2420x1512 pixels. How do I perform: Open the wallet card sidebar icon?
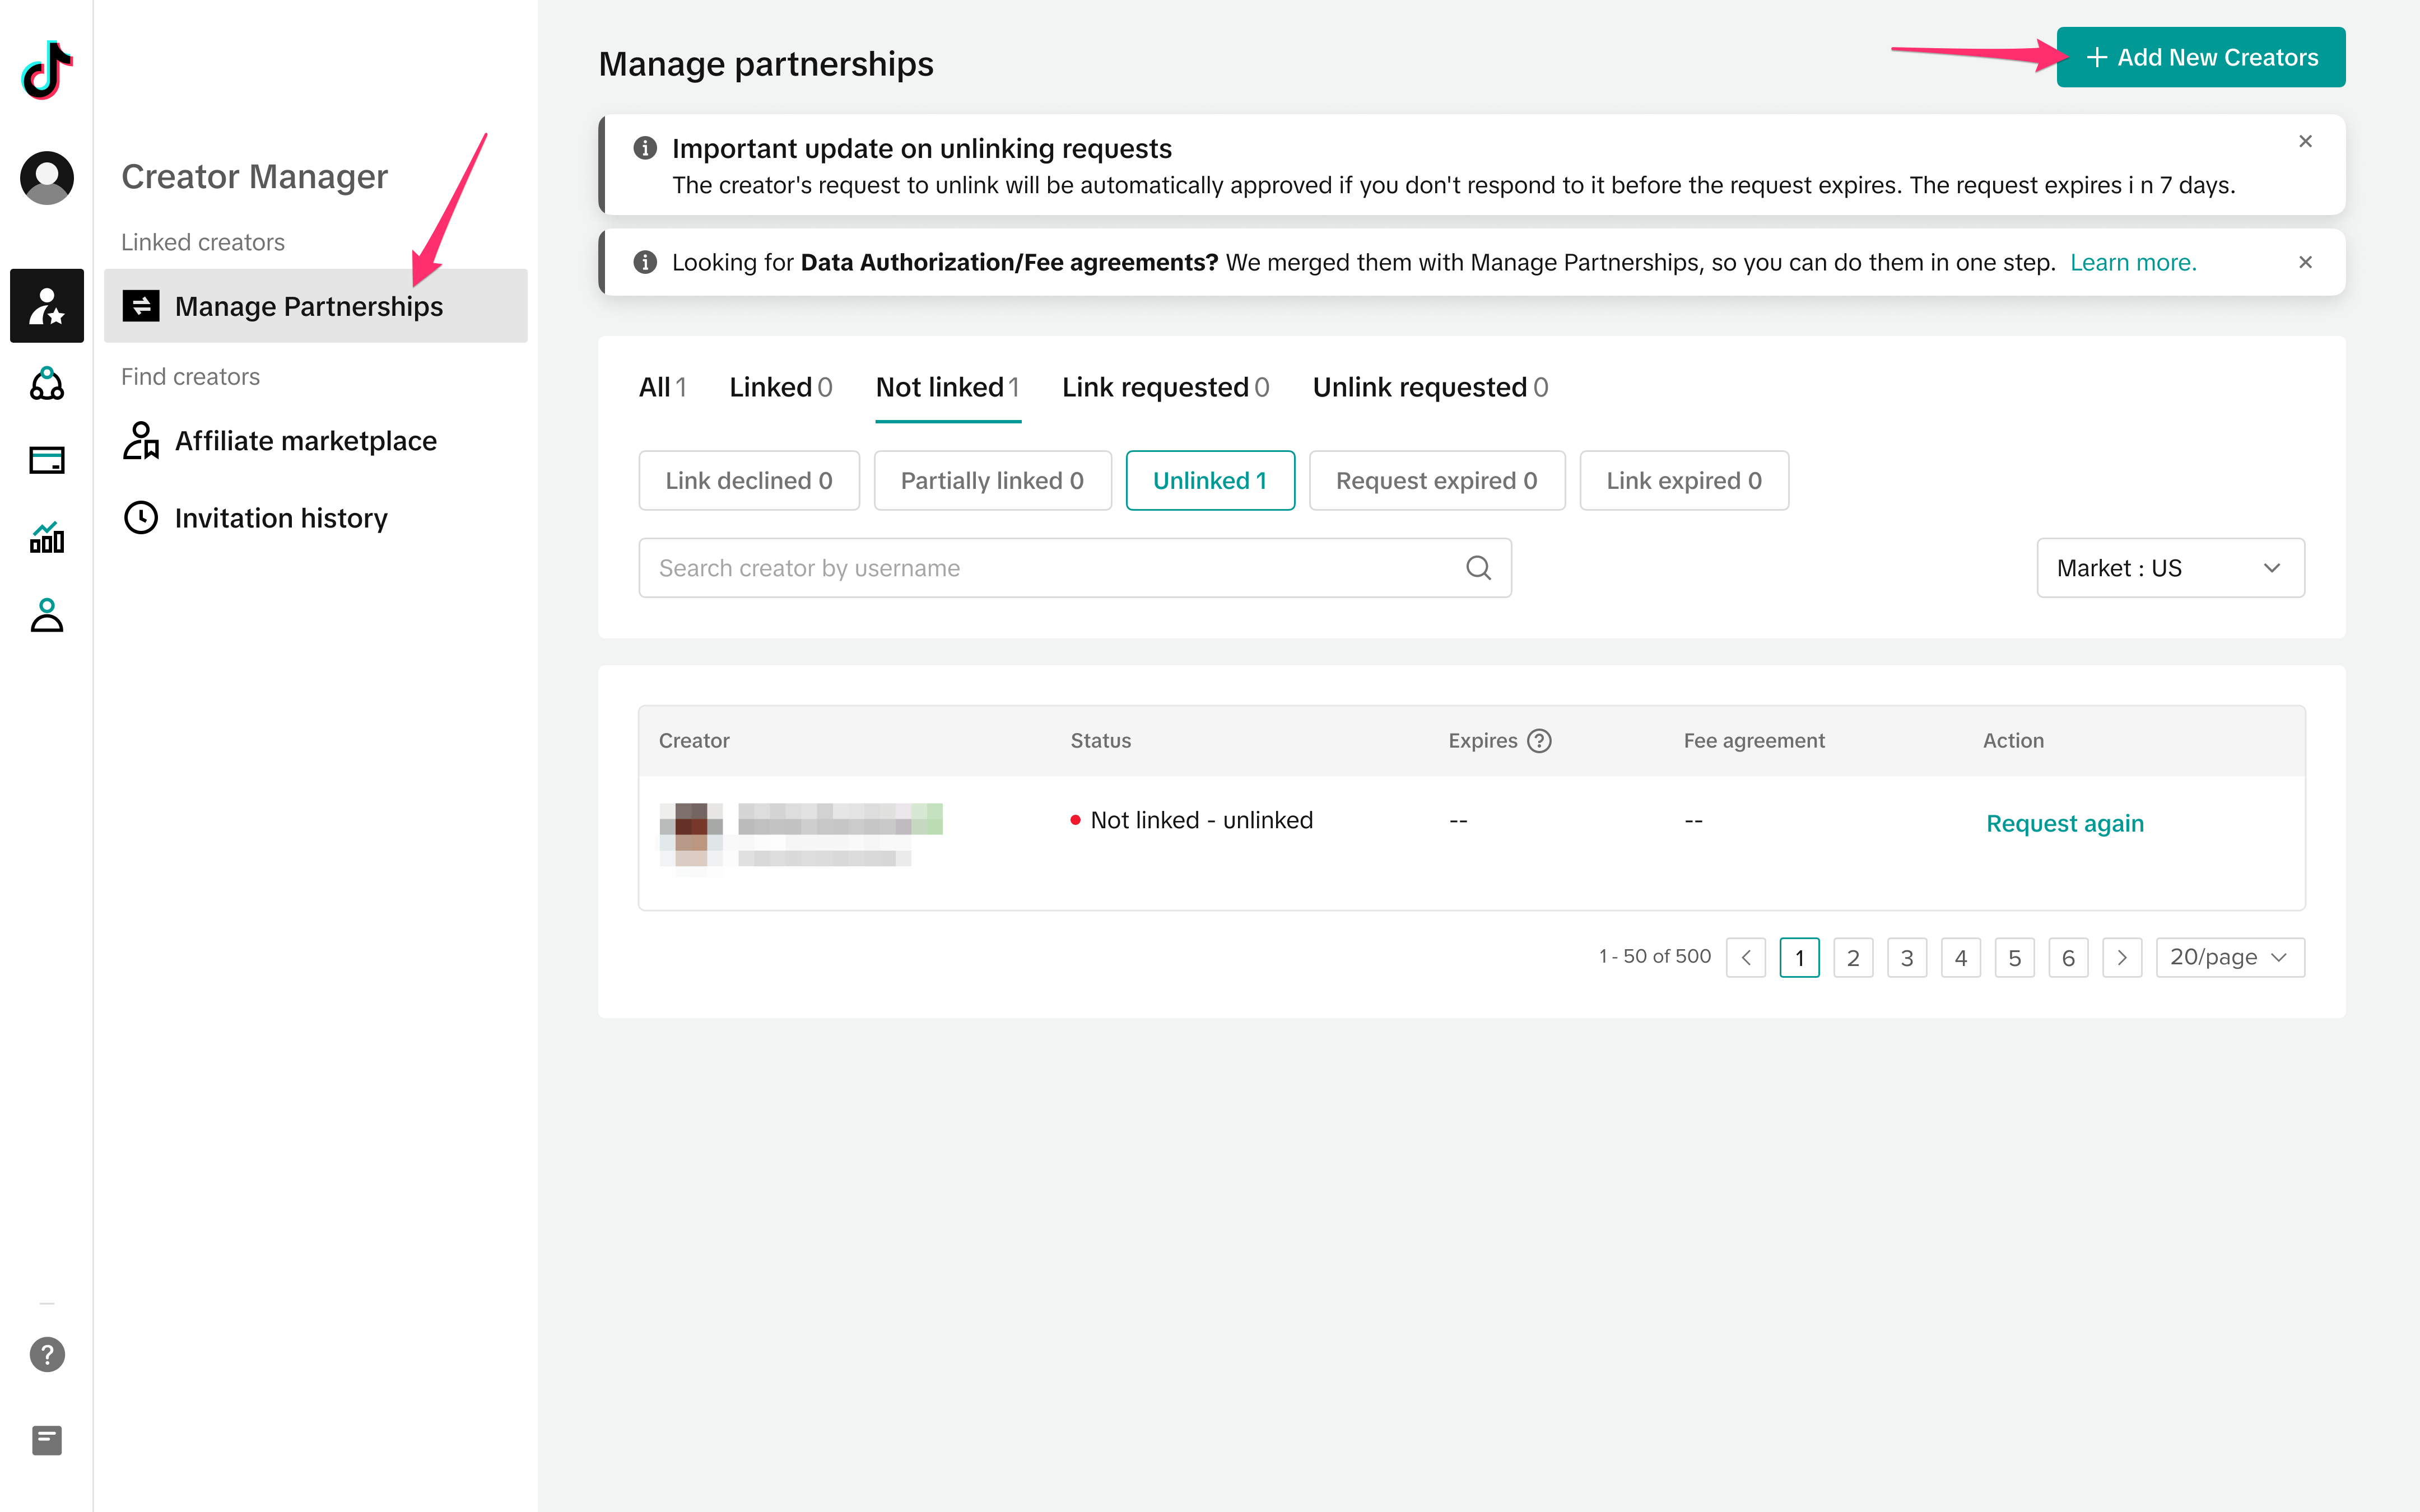click(x=47, y=460)
